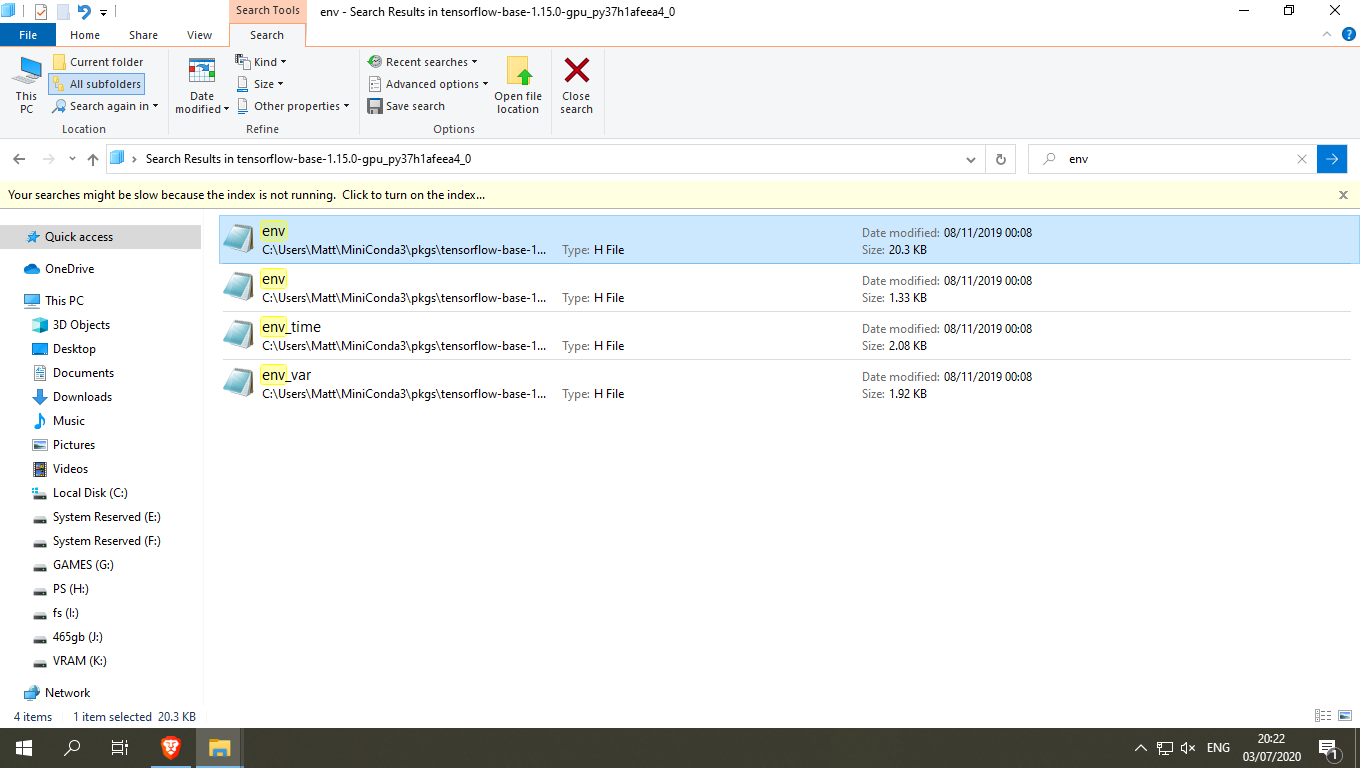Open recent locations chevron
1360x768 pixels.
72,159
